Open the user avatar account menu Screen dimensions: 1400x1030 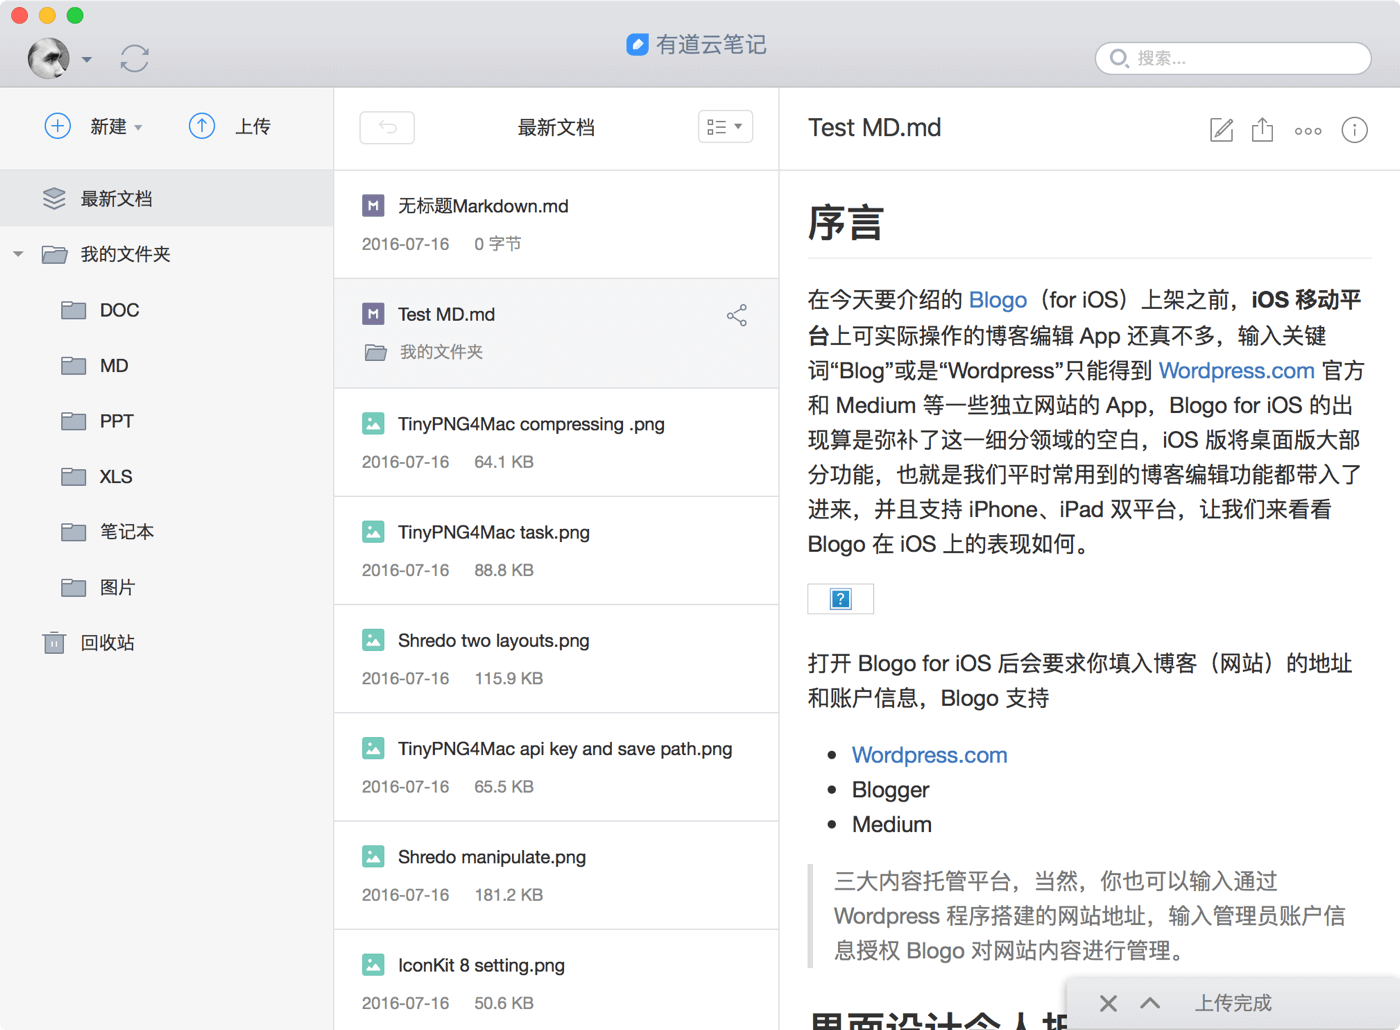48,58
